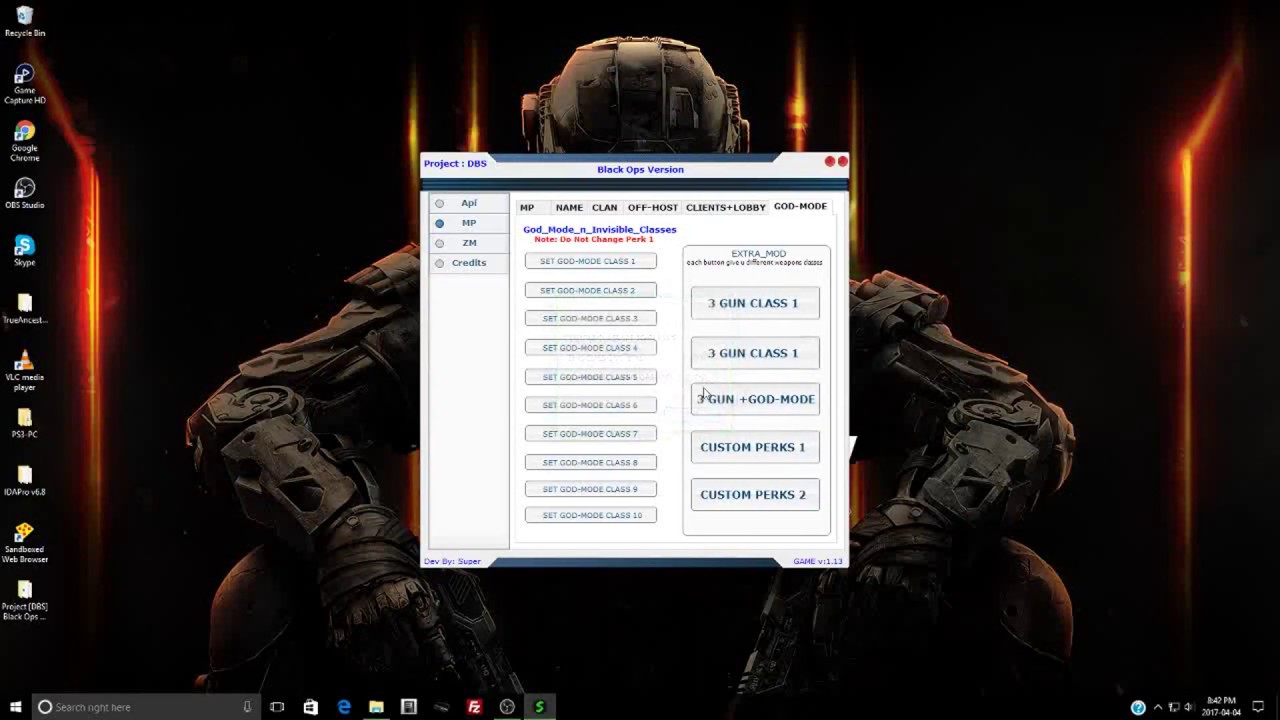Launch VLC media player shortcut
This screenshot has width=1280, height=720.
pos(25,371)
